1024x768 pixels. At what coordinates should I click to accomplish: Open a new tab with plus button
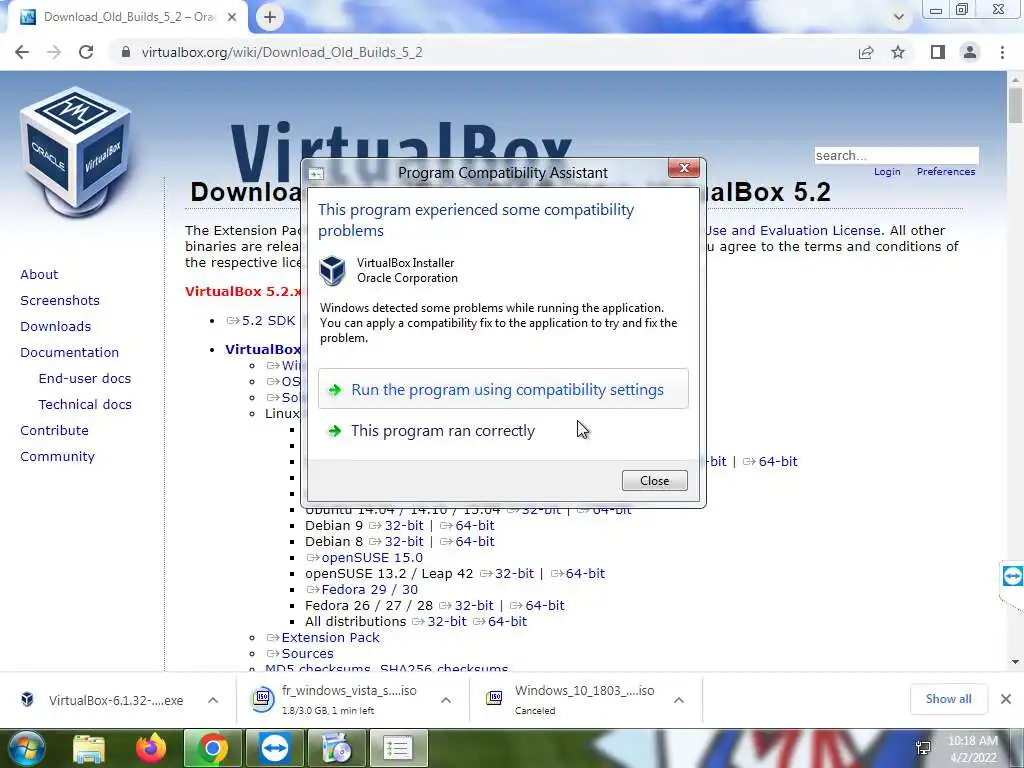(x=270, y=17)
